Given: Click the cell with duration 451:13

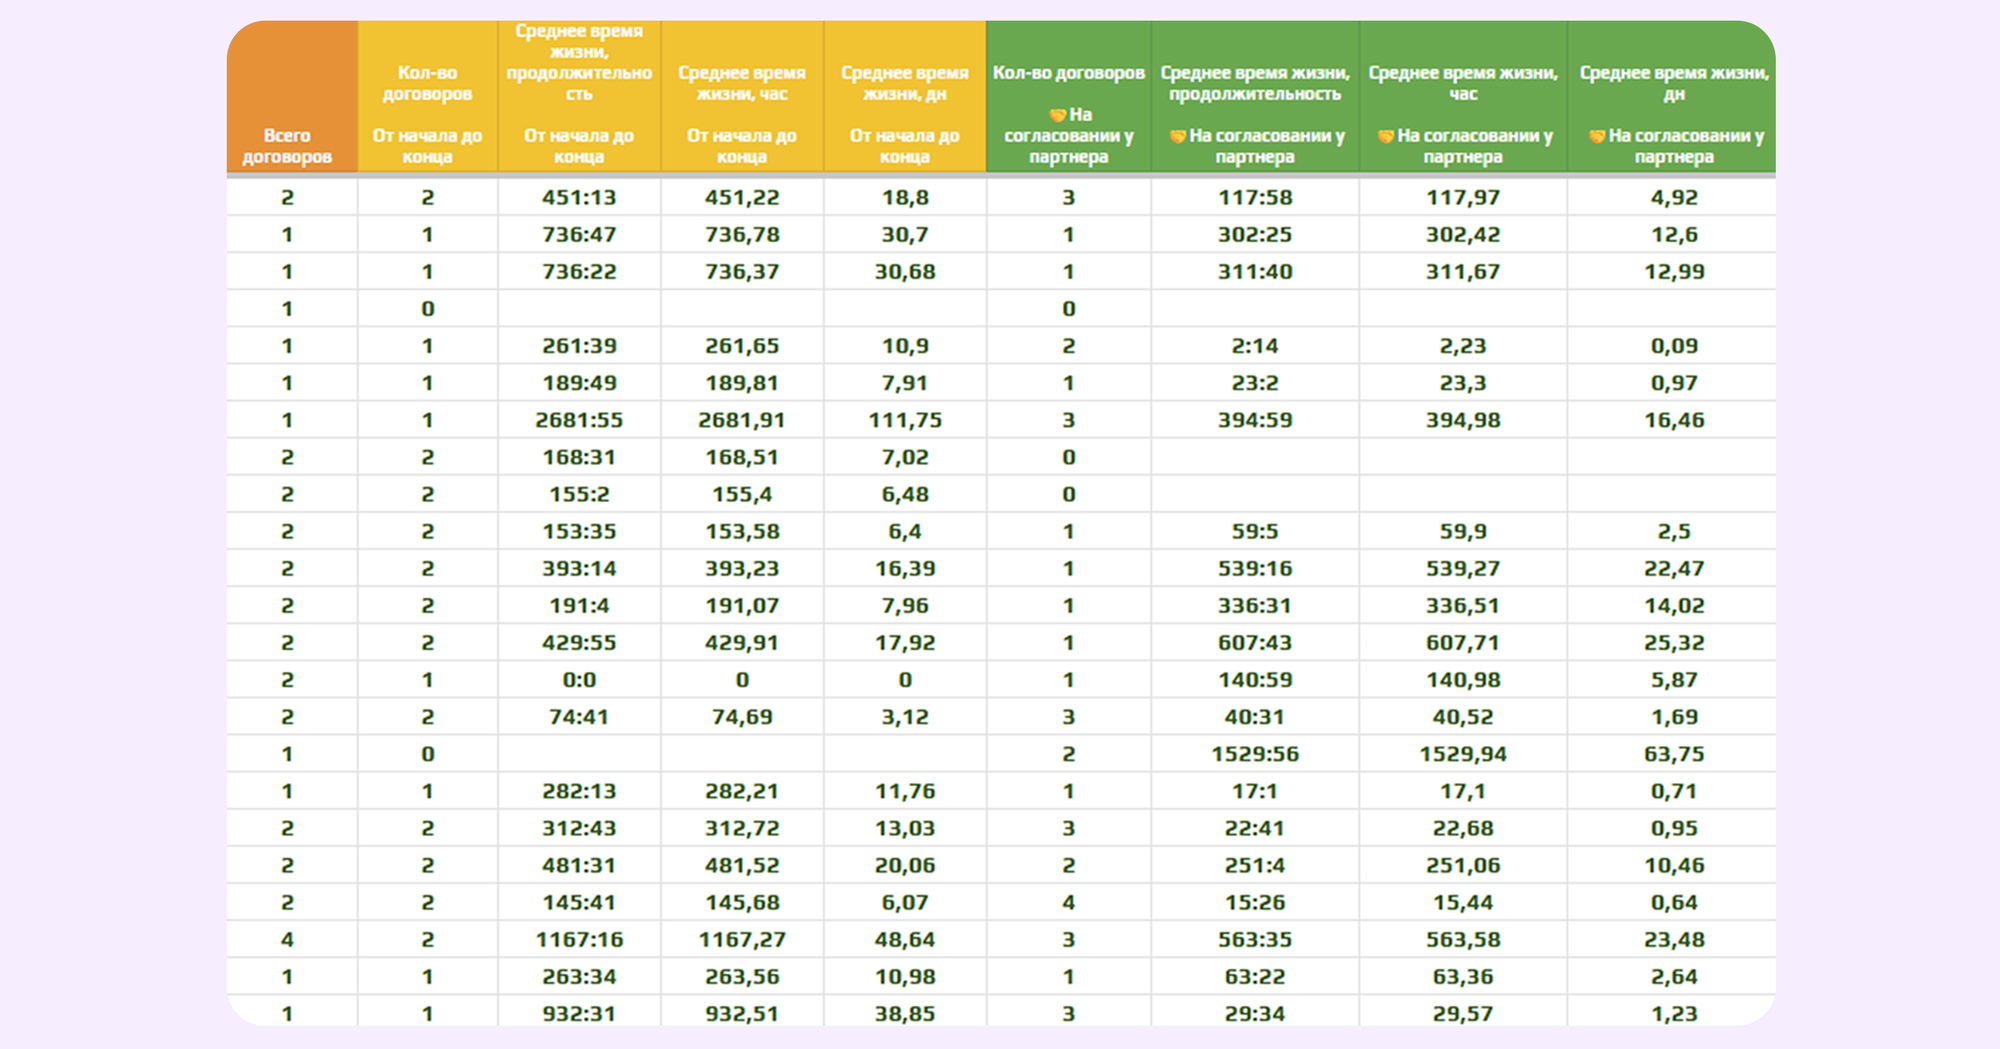Looking at the screenshot, I should click(578, 198).
